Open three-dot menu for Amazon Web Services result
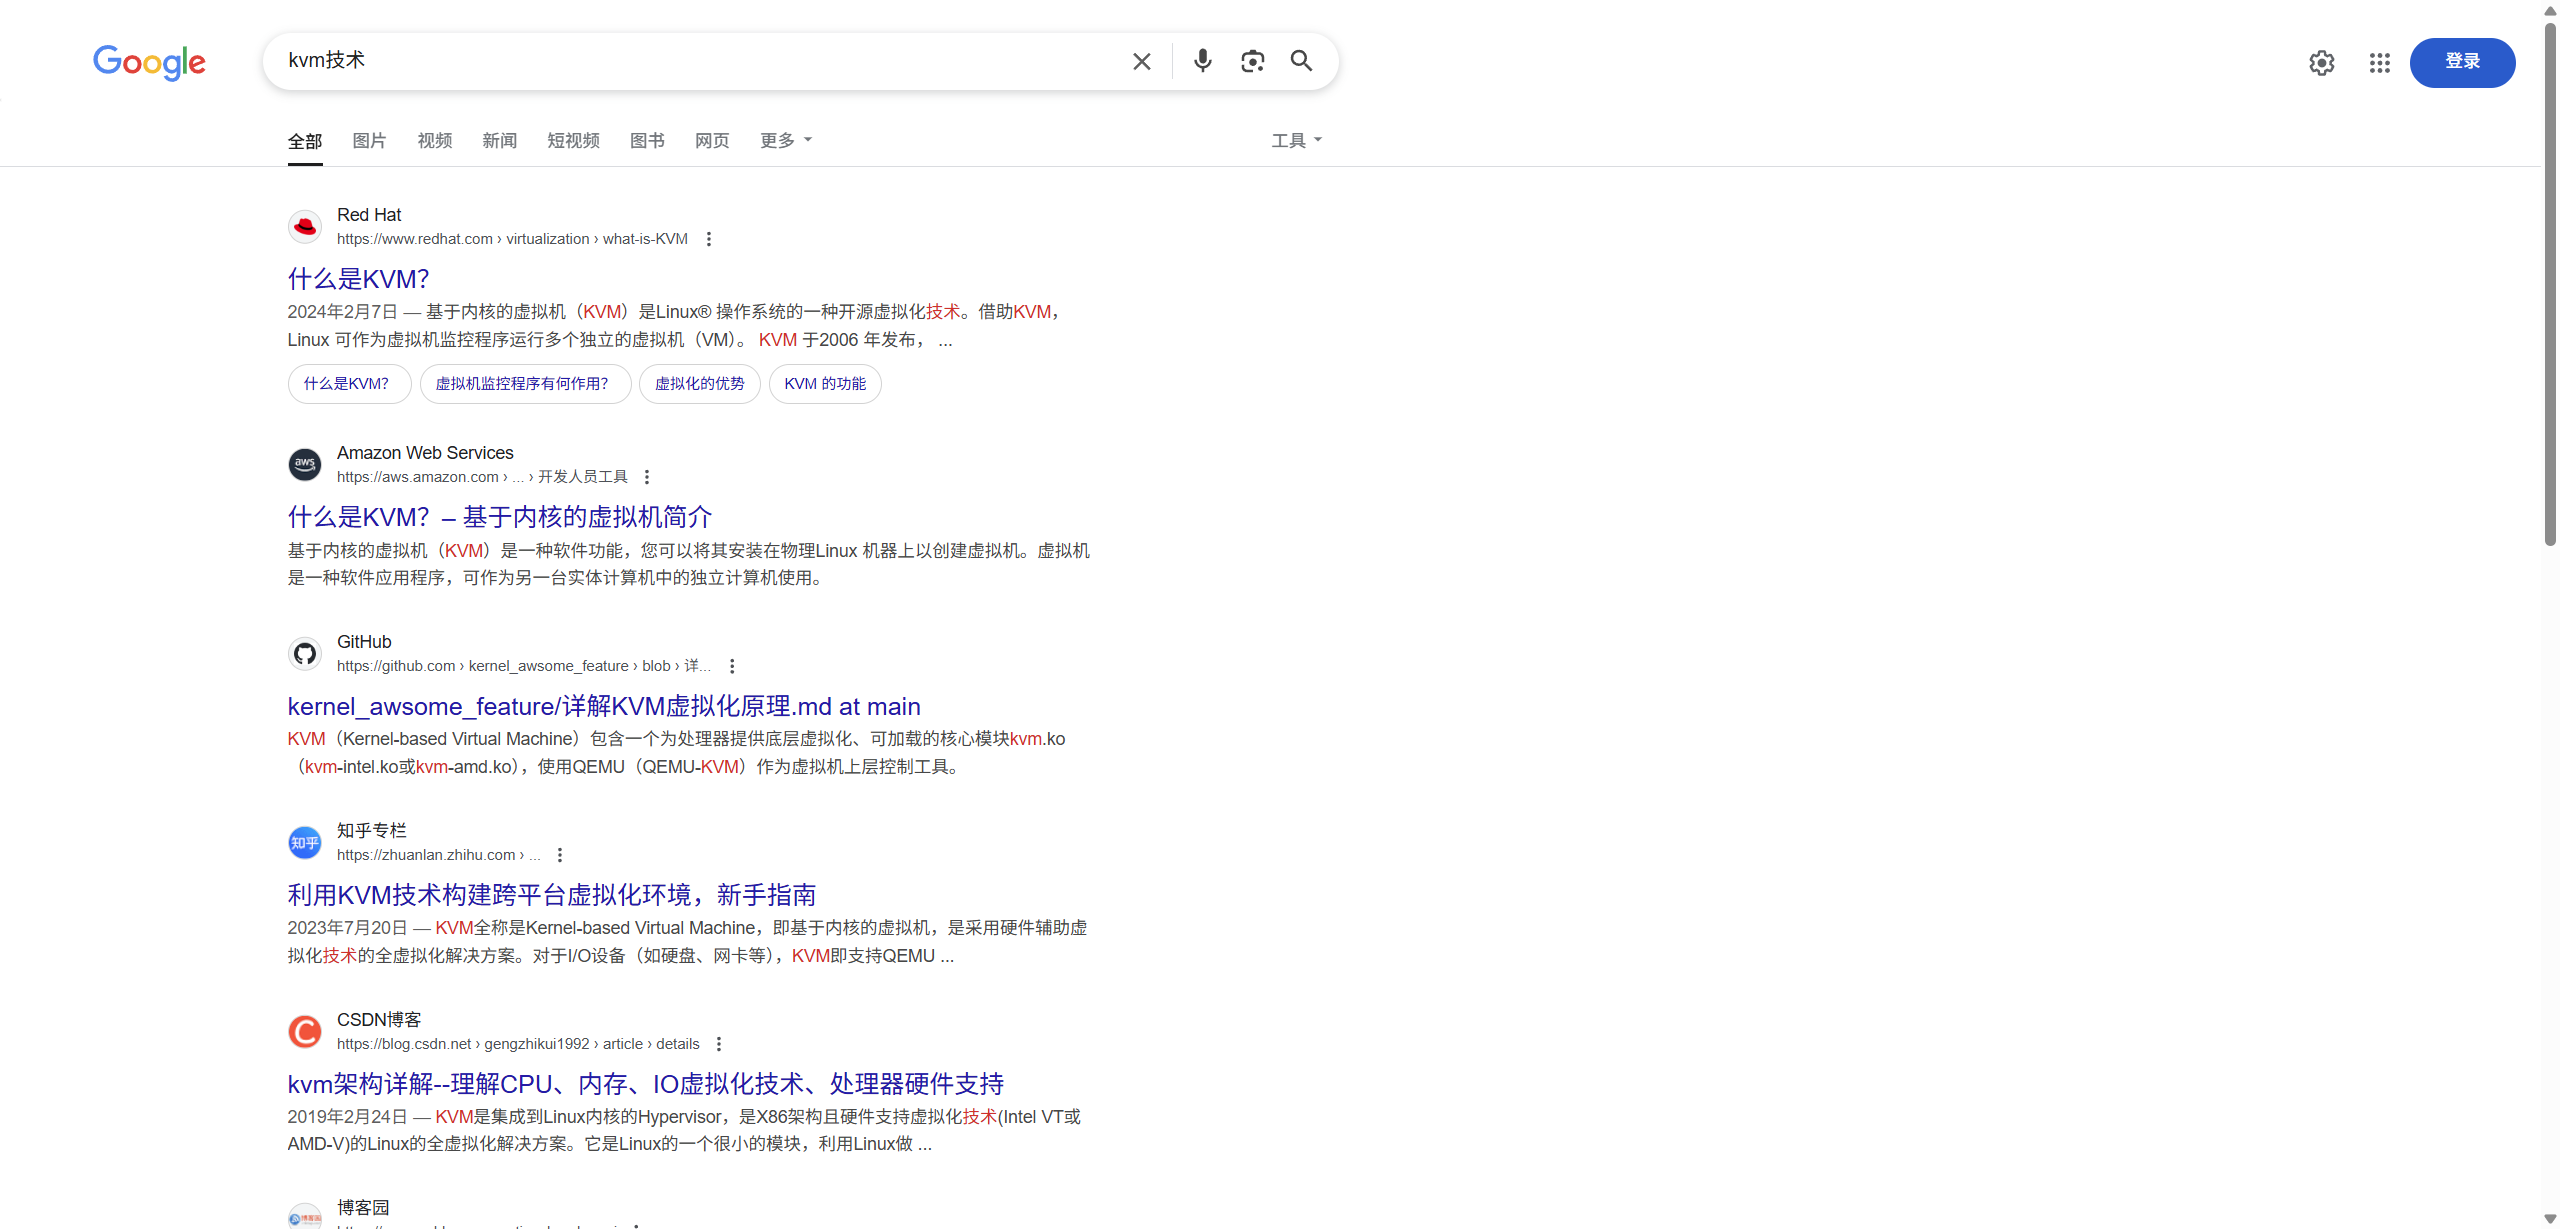2560x1229 pixels. click(x=647, y=477)
